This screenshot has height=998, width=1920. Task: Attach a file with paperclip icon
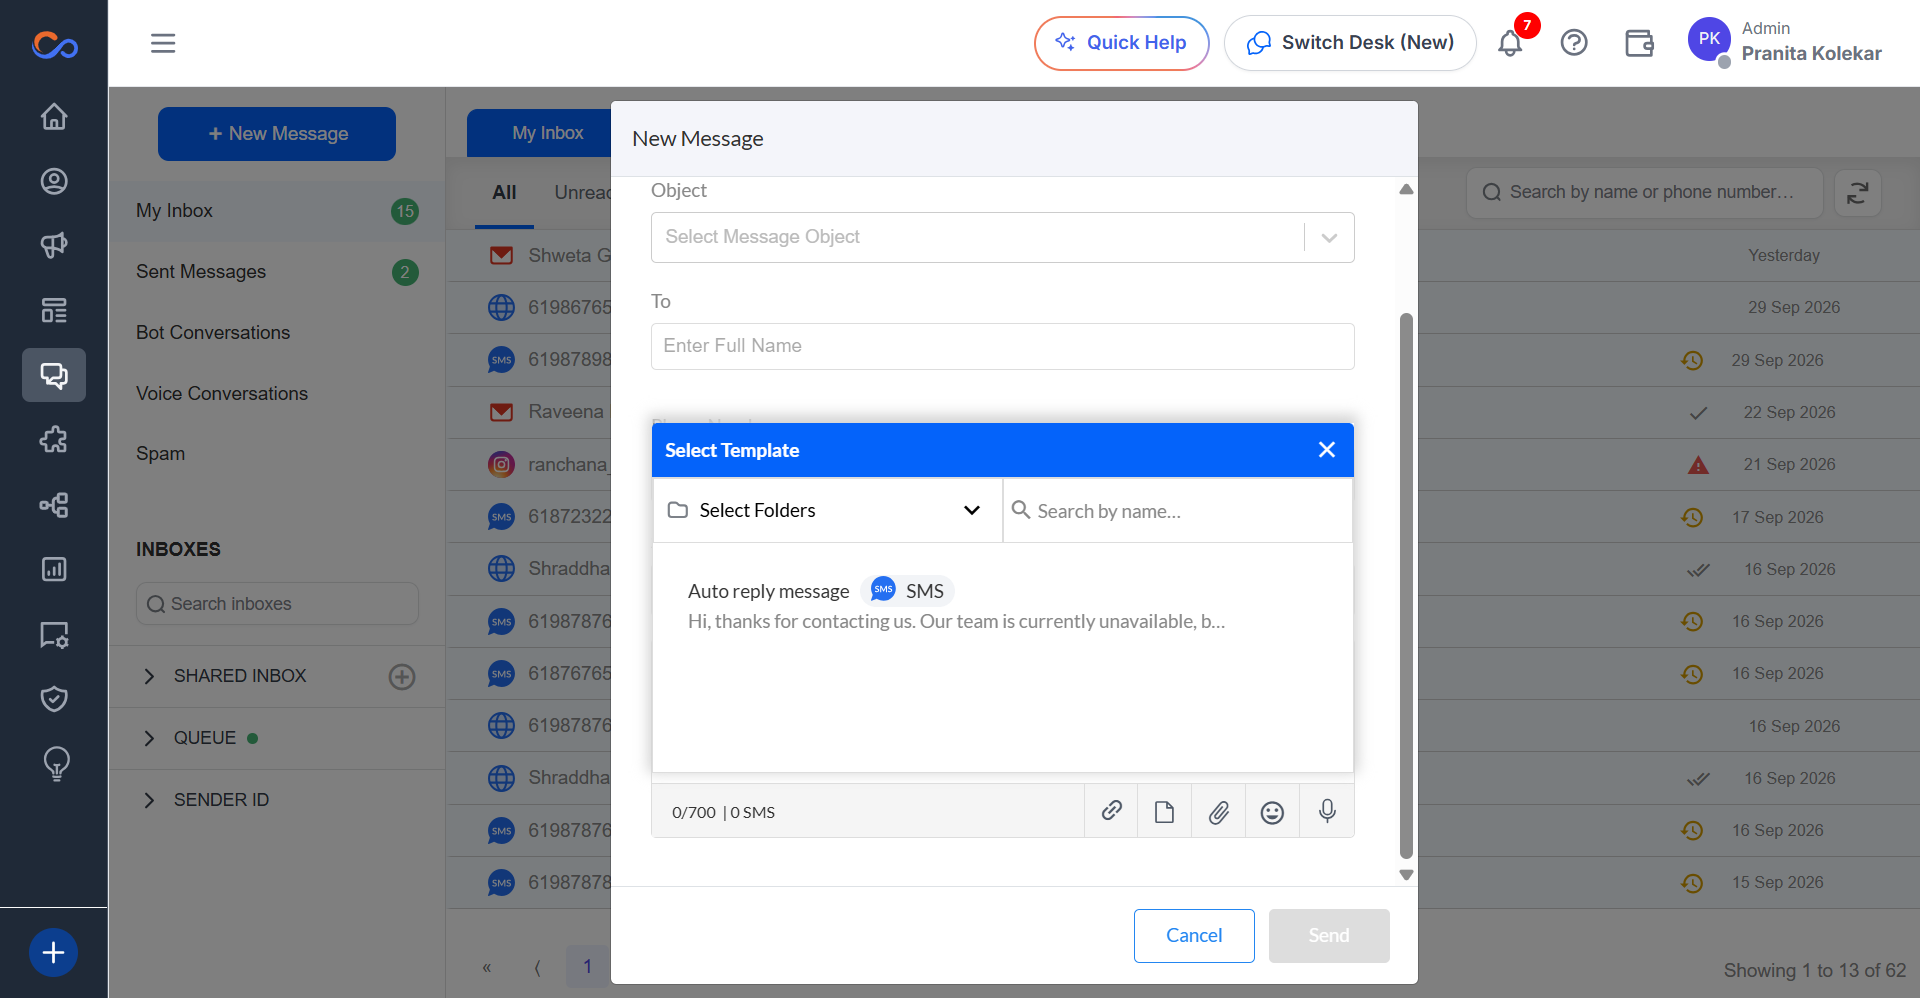pos(1218,811)
